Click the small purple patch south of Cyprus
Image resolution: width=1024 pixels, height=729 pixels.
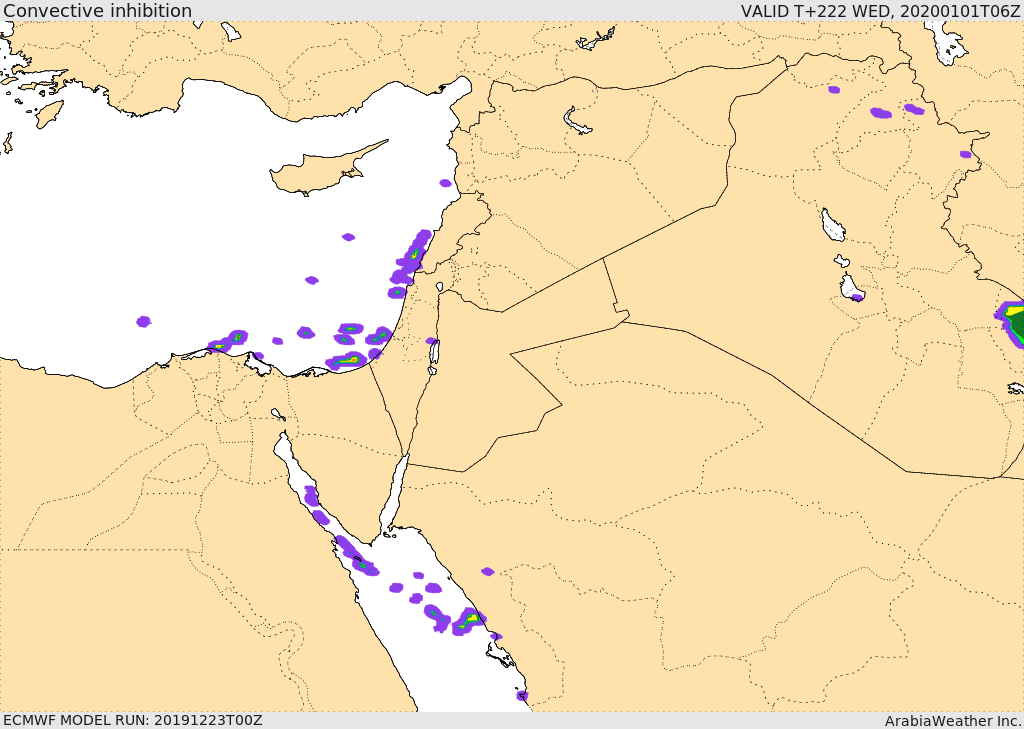click(348, 237)
